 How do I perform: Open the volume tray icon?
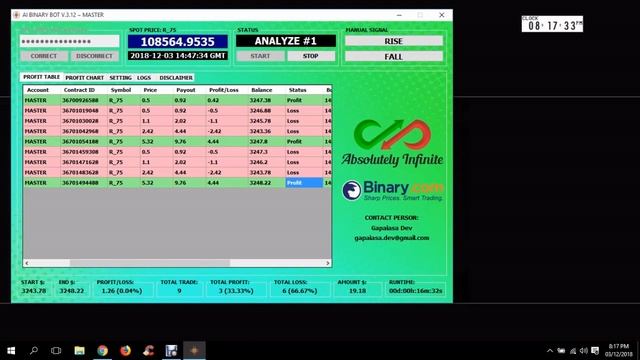584,351
